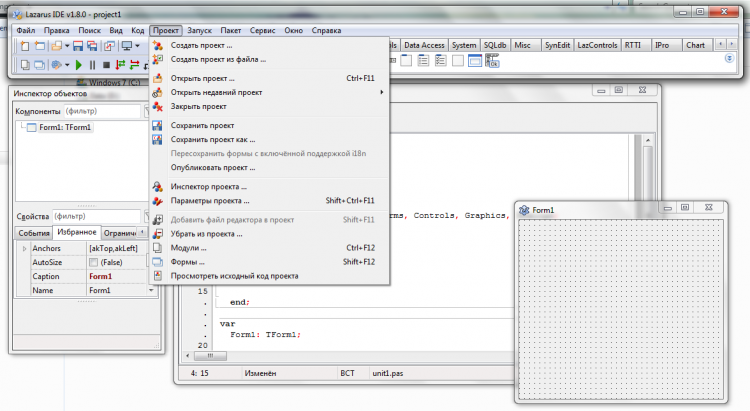Click the View Units toolbar icon
This screenshot has height=411, width=750.
[25, 65]
